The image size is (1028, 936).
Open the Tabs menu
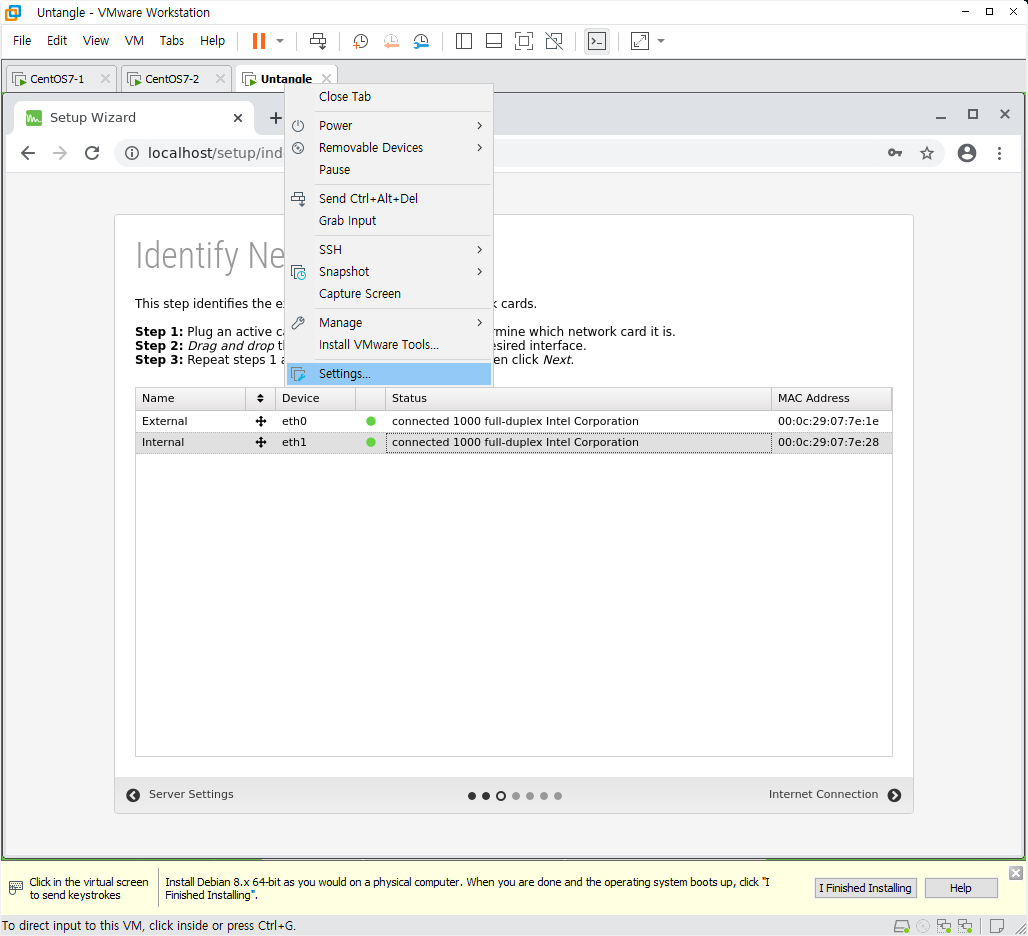point(172,41)
